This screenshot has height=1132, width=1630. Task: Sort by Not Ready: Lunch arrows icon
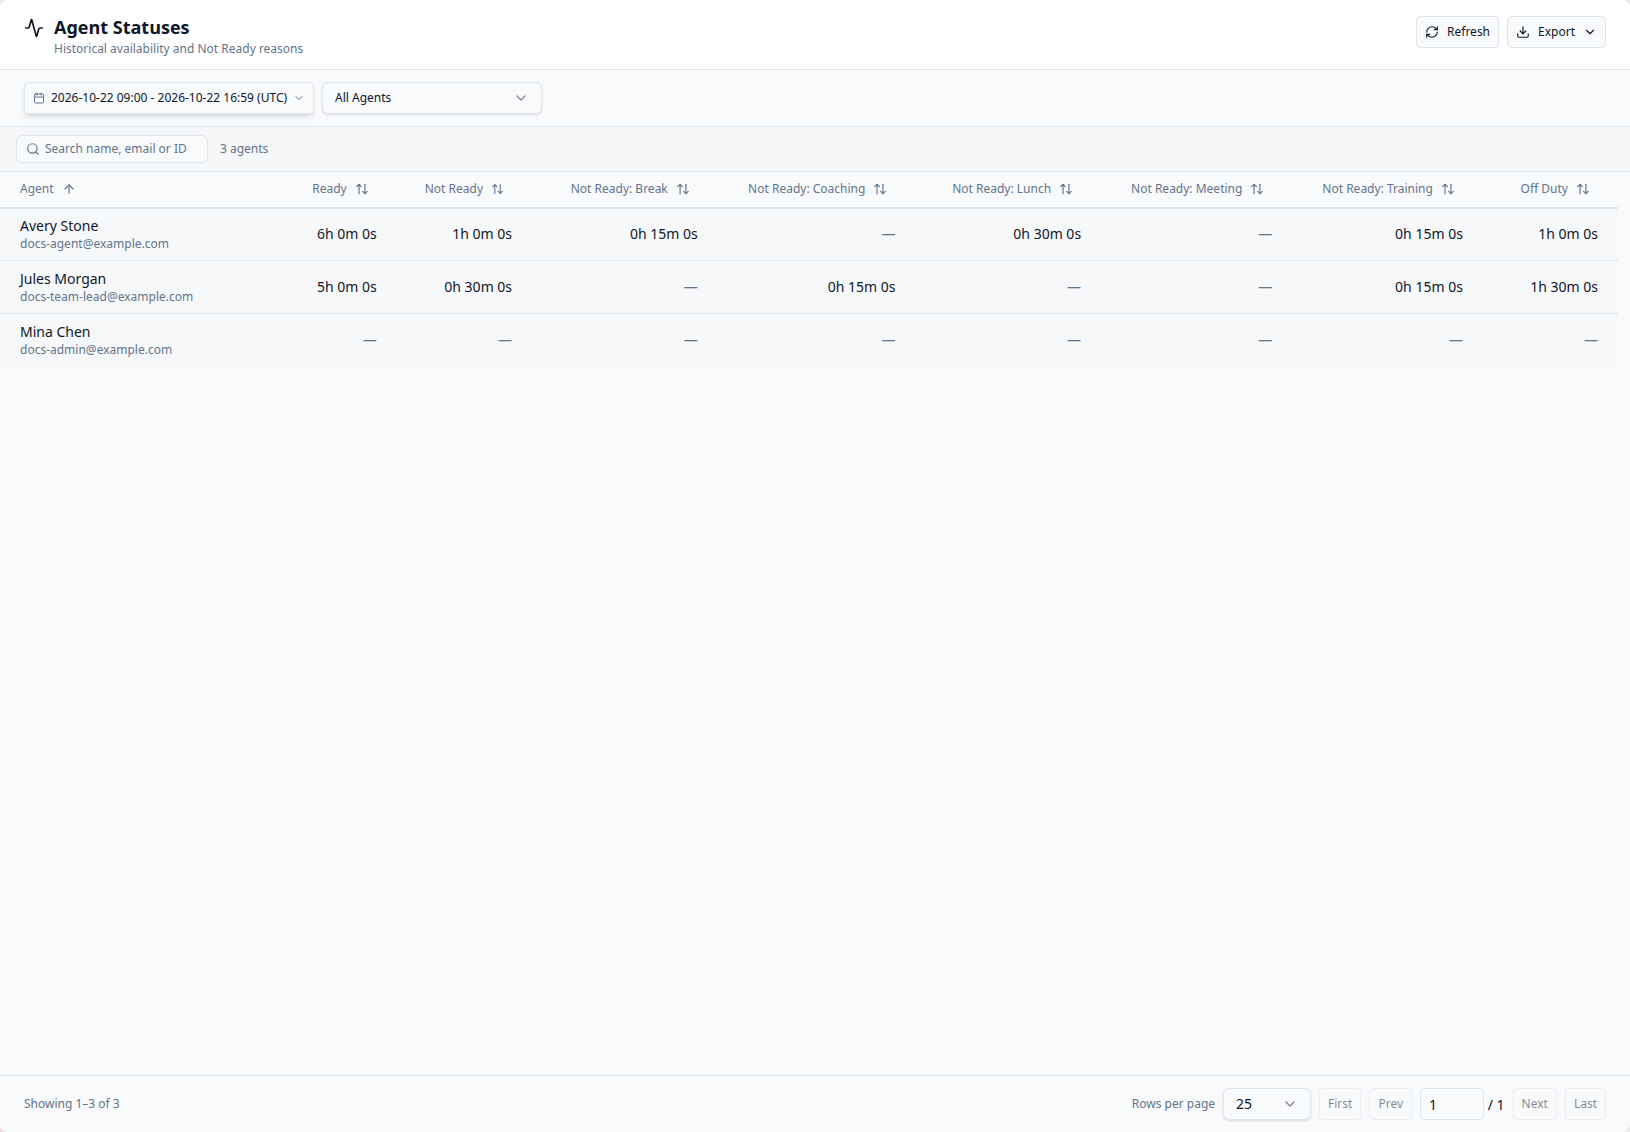click(x=1066, y=189)
